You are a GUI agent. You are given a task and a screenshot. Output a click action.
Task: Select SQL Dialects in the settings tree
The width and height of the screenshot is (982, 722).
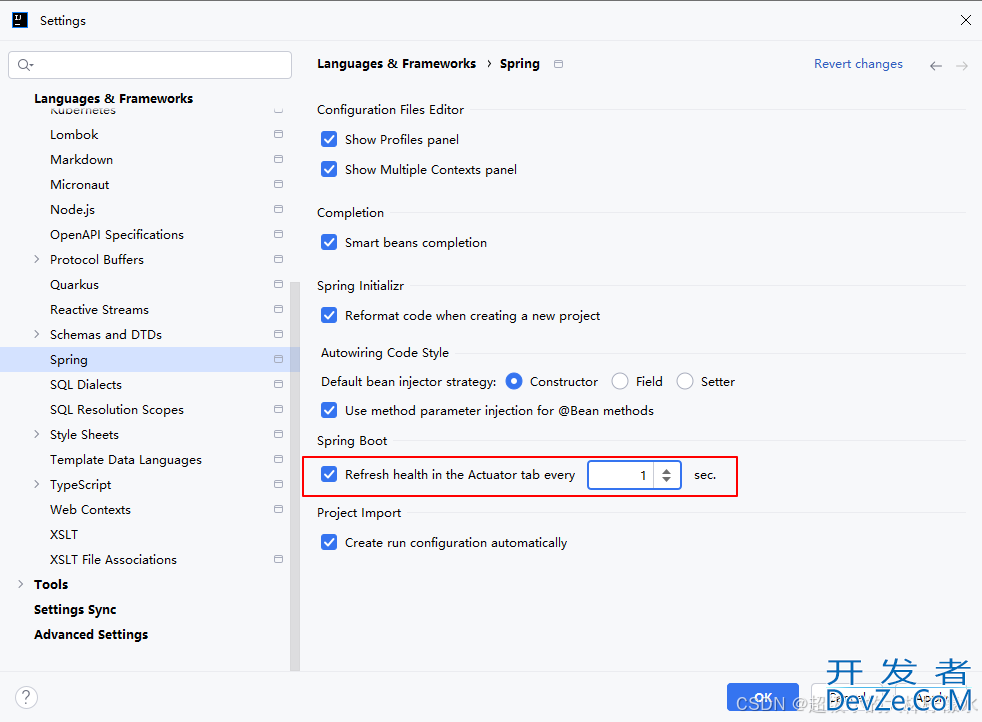[x=86, y=384]
